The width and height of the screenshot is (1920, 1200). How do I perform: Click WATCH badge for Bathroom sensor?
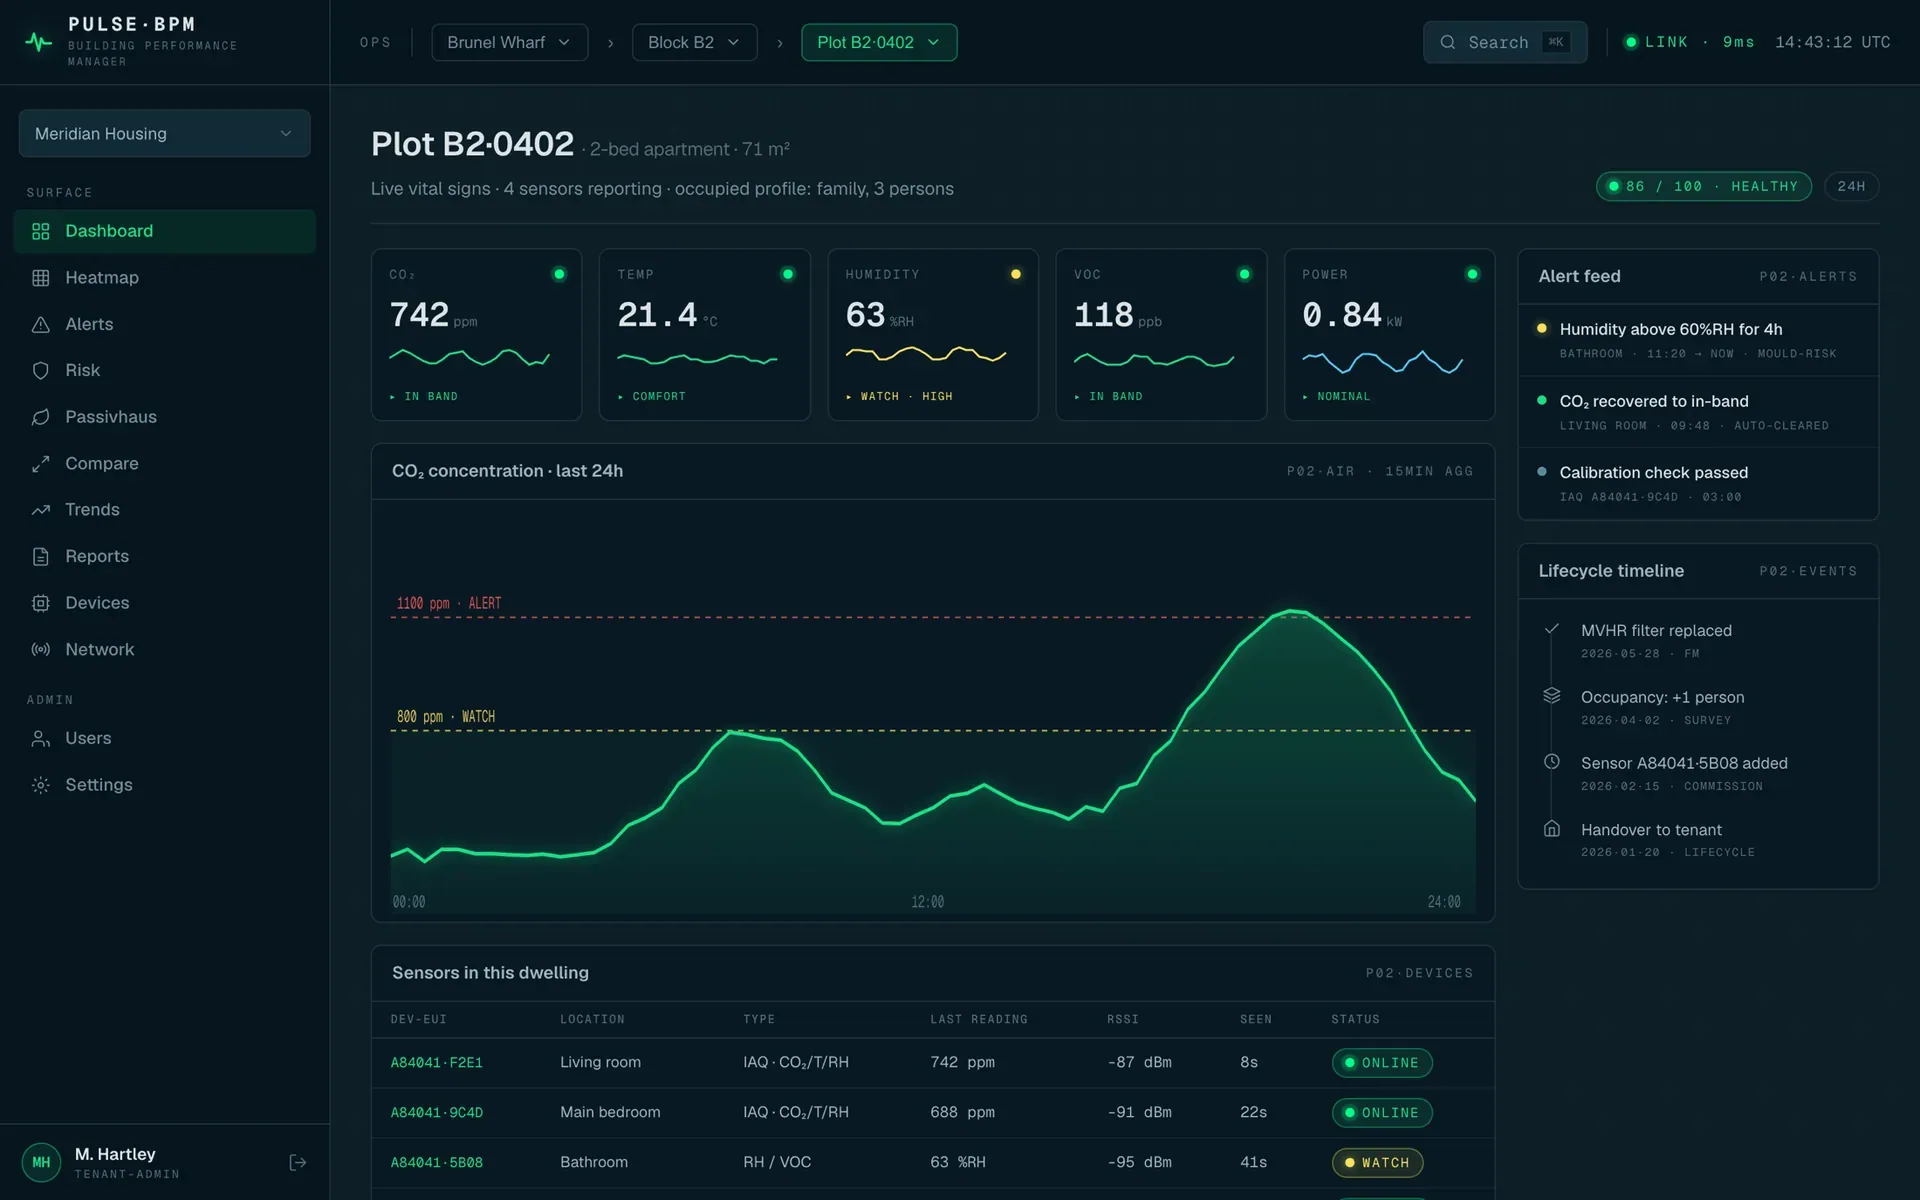(x=1377, y=1163)
